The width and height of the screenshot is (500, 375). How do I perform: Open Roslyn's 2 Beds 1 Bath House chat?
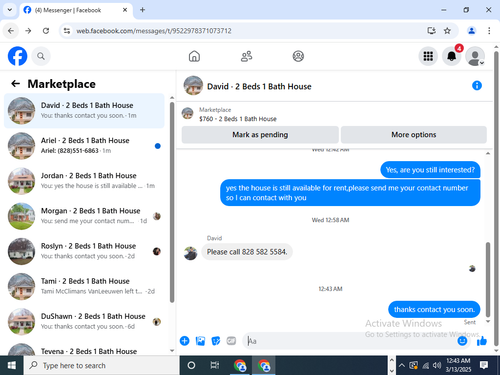pyautogui.click(x=84, y=251)
